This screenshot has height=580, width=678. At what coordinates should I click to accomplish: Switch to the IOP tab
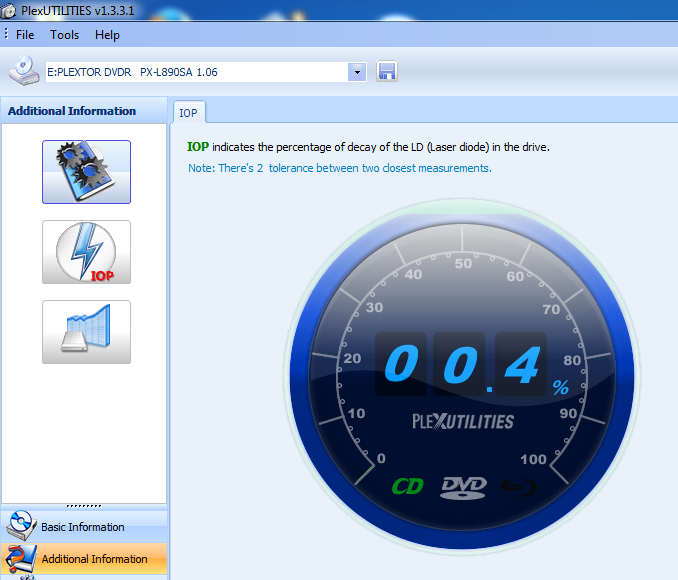[x=189, y=113]
